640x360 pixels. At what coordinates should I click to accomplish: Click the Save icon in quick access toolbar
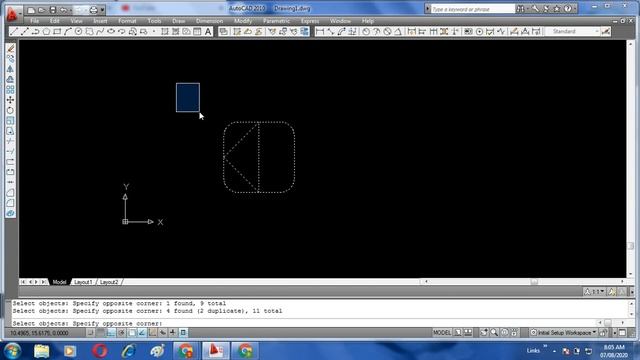pyautogui.click(x=53, y=10)
